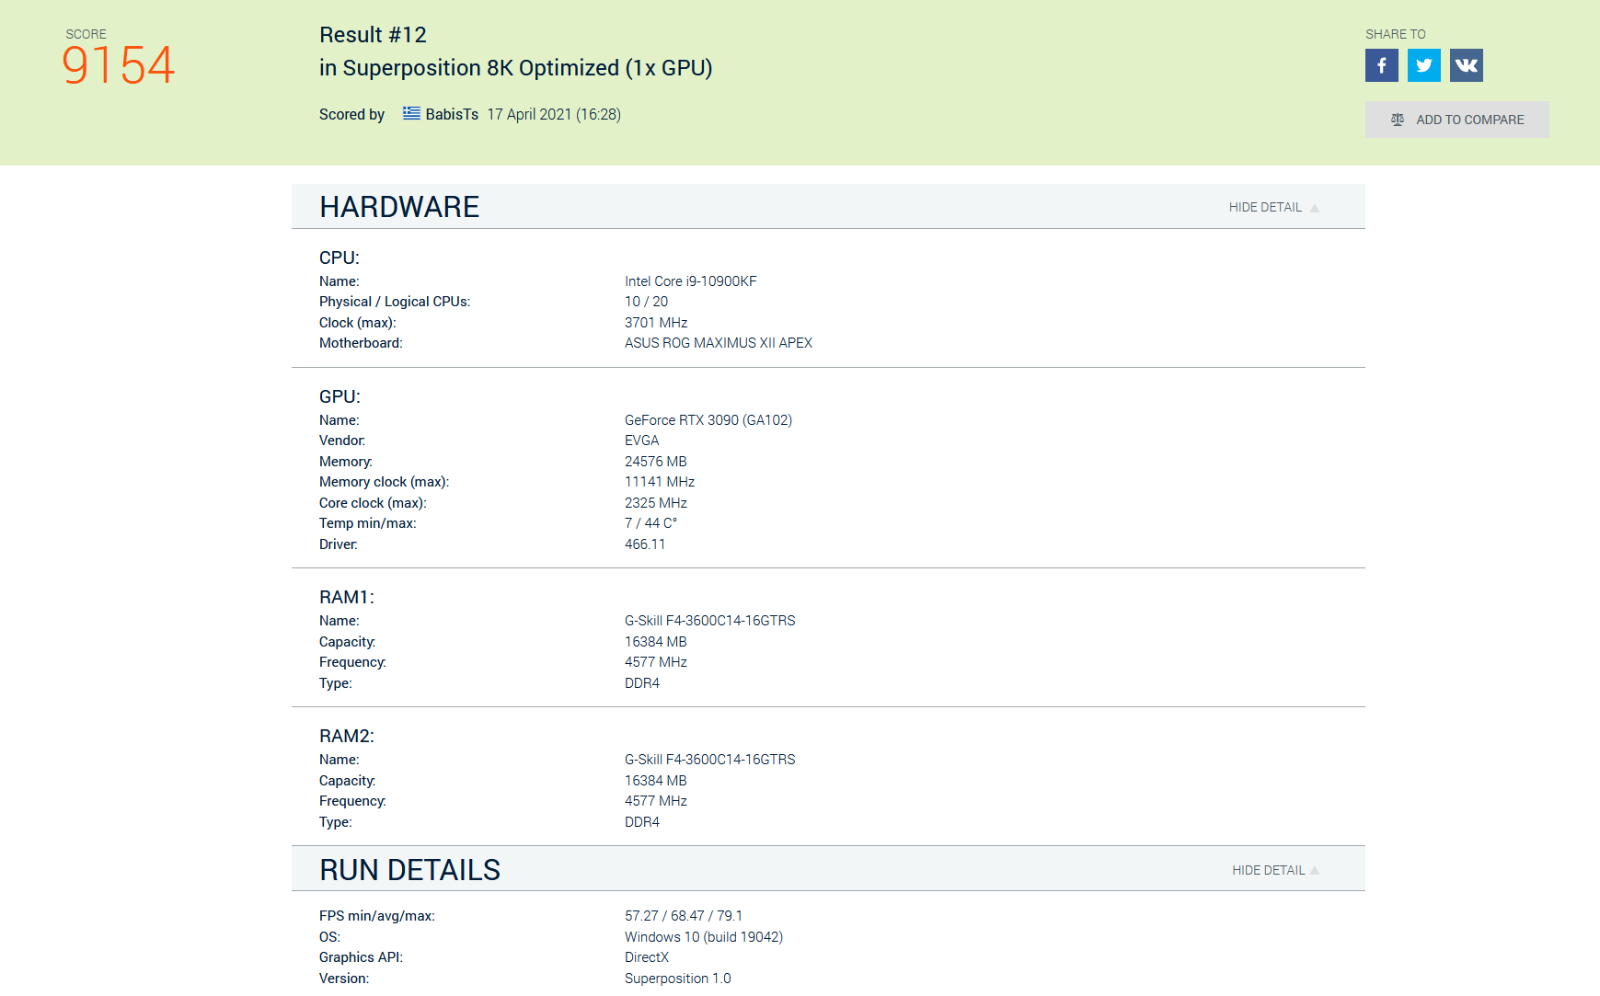Click the 10 / 20 CPU count value

[x=646, y=301]
